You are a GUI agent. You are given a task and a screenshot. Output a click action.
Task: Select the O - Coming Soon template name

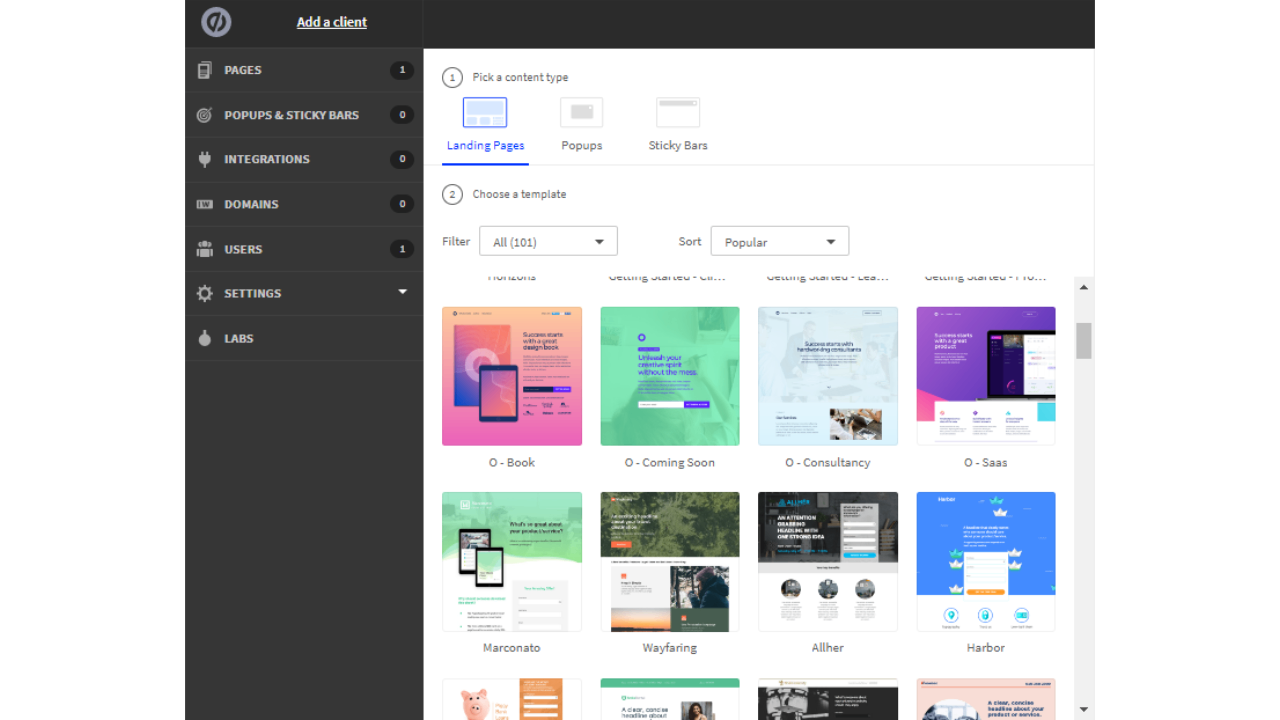tap(669, 462)
